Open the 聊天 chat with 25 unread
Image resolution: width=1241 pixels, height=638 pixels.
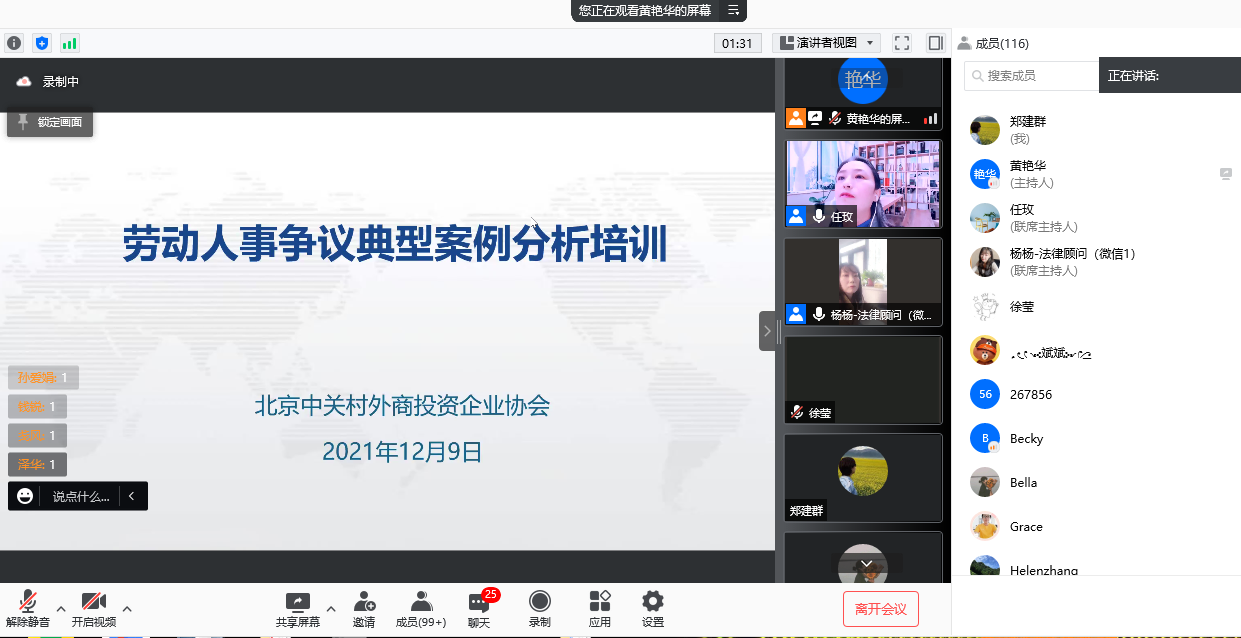point(480,608)
